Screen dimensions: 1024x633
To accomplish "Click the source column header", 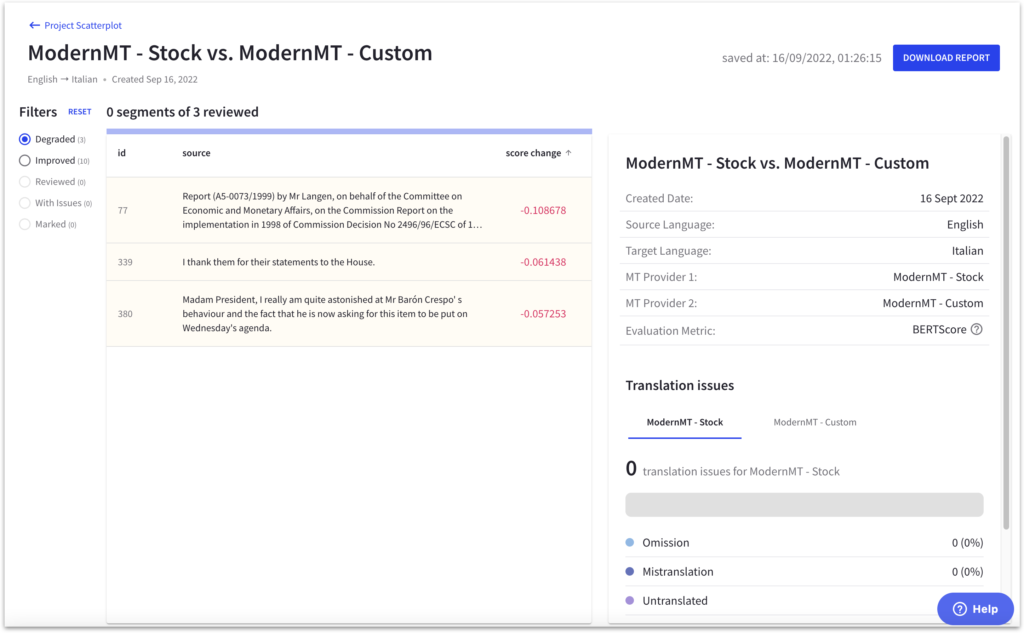I will 196,153.
